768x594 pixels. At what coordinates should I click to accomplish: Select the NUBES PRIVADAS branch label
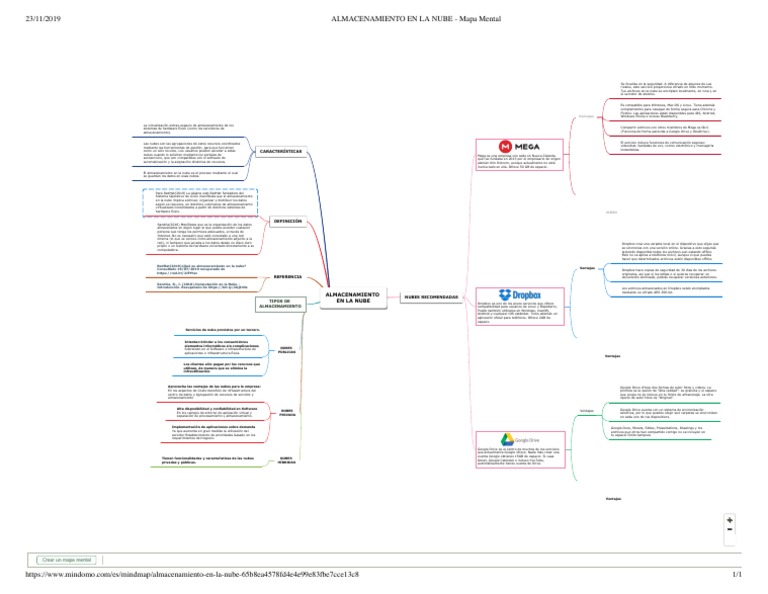tap(287, 413)
